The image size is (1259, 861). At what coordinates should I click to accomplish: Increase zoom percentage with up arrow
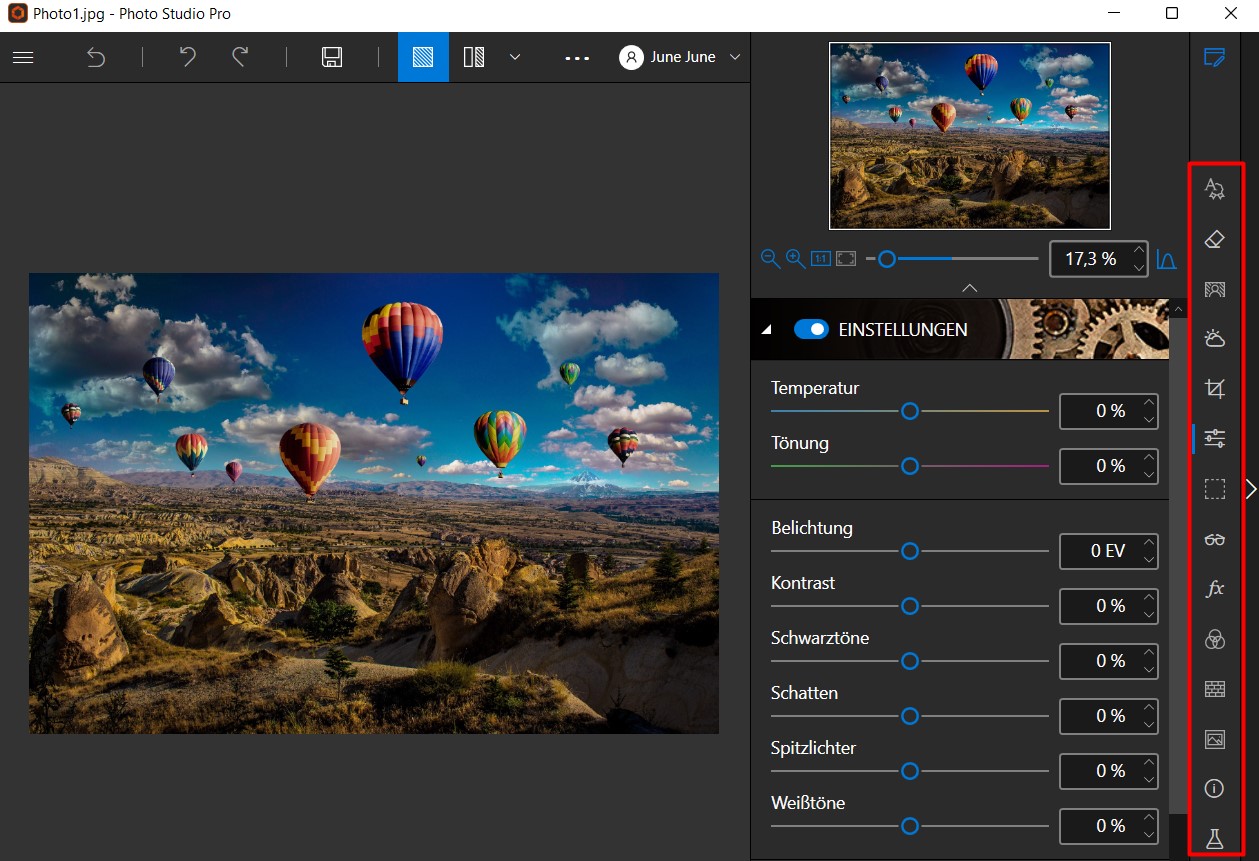(1139, 251)
